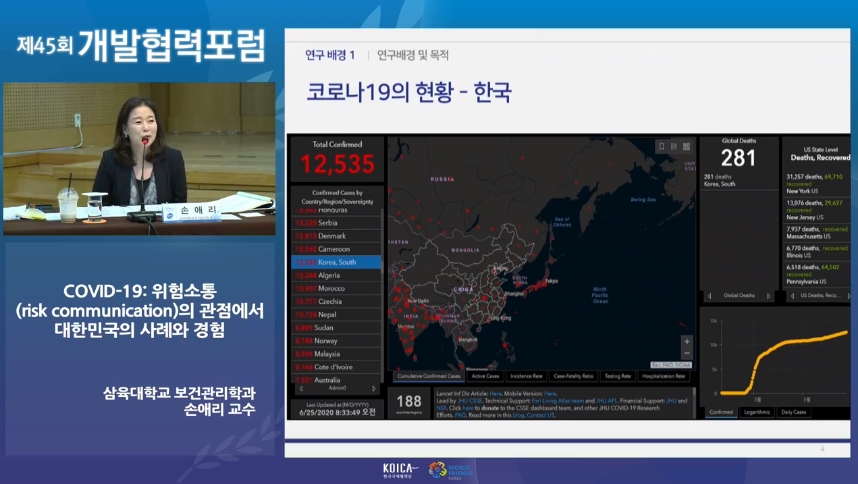The image size is (858, 484).
Task: Open the map legend icon
Action: 674,147
